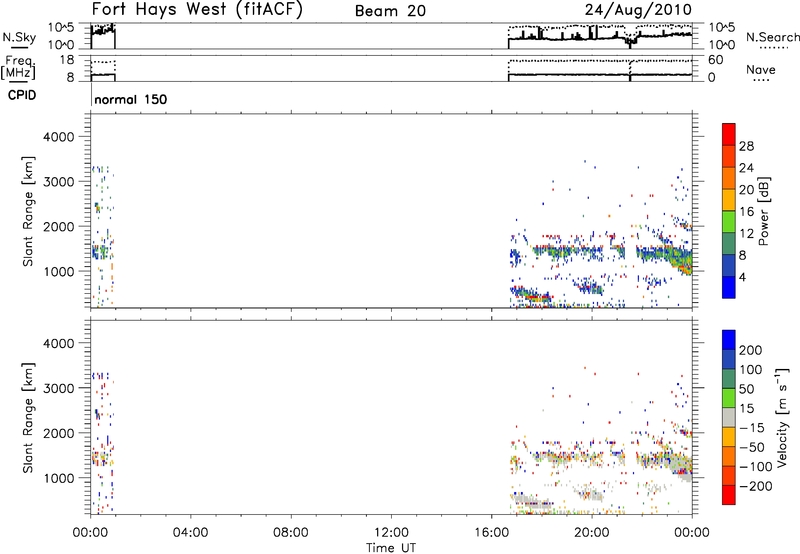
Task: Click the "50" label on the Velocity scale
Action: 746,389
